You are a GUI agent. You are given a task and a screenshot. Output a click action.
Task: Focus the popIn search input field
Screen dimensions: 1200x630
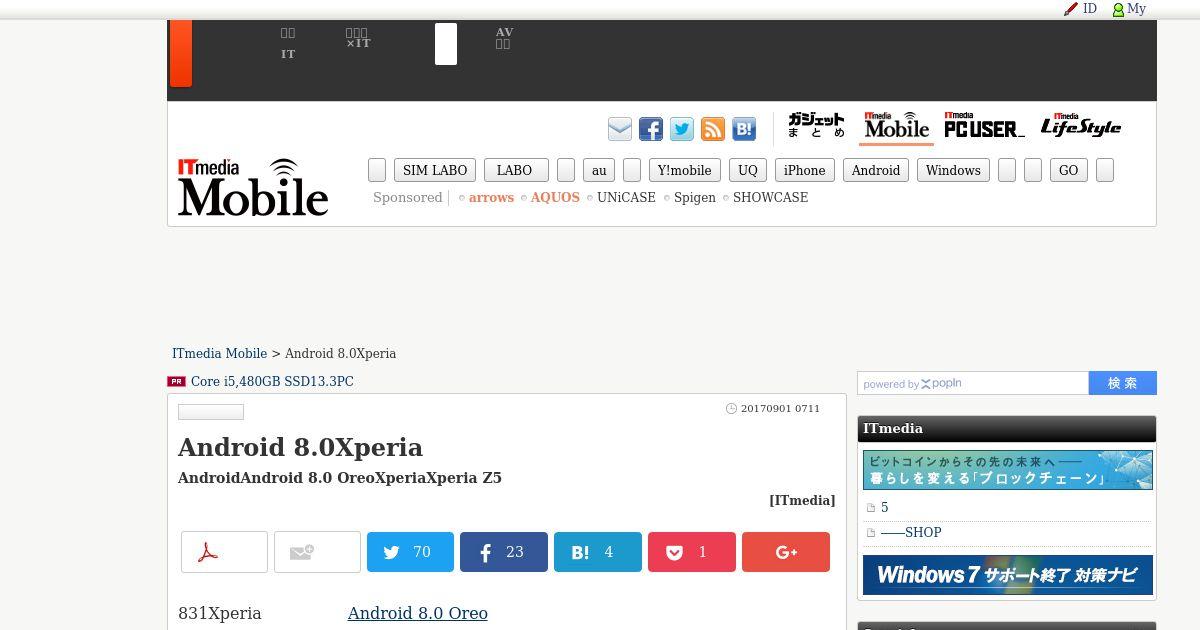tap(972, 383)
